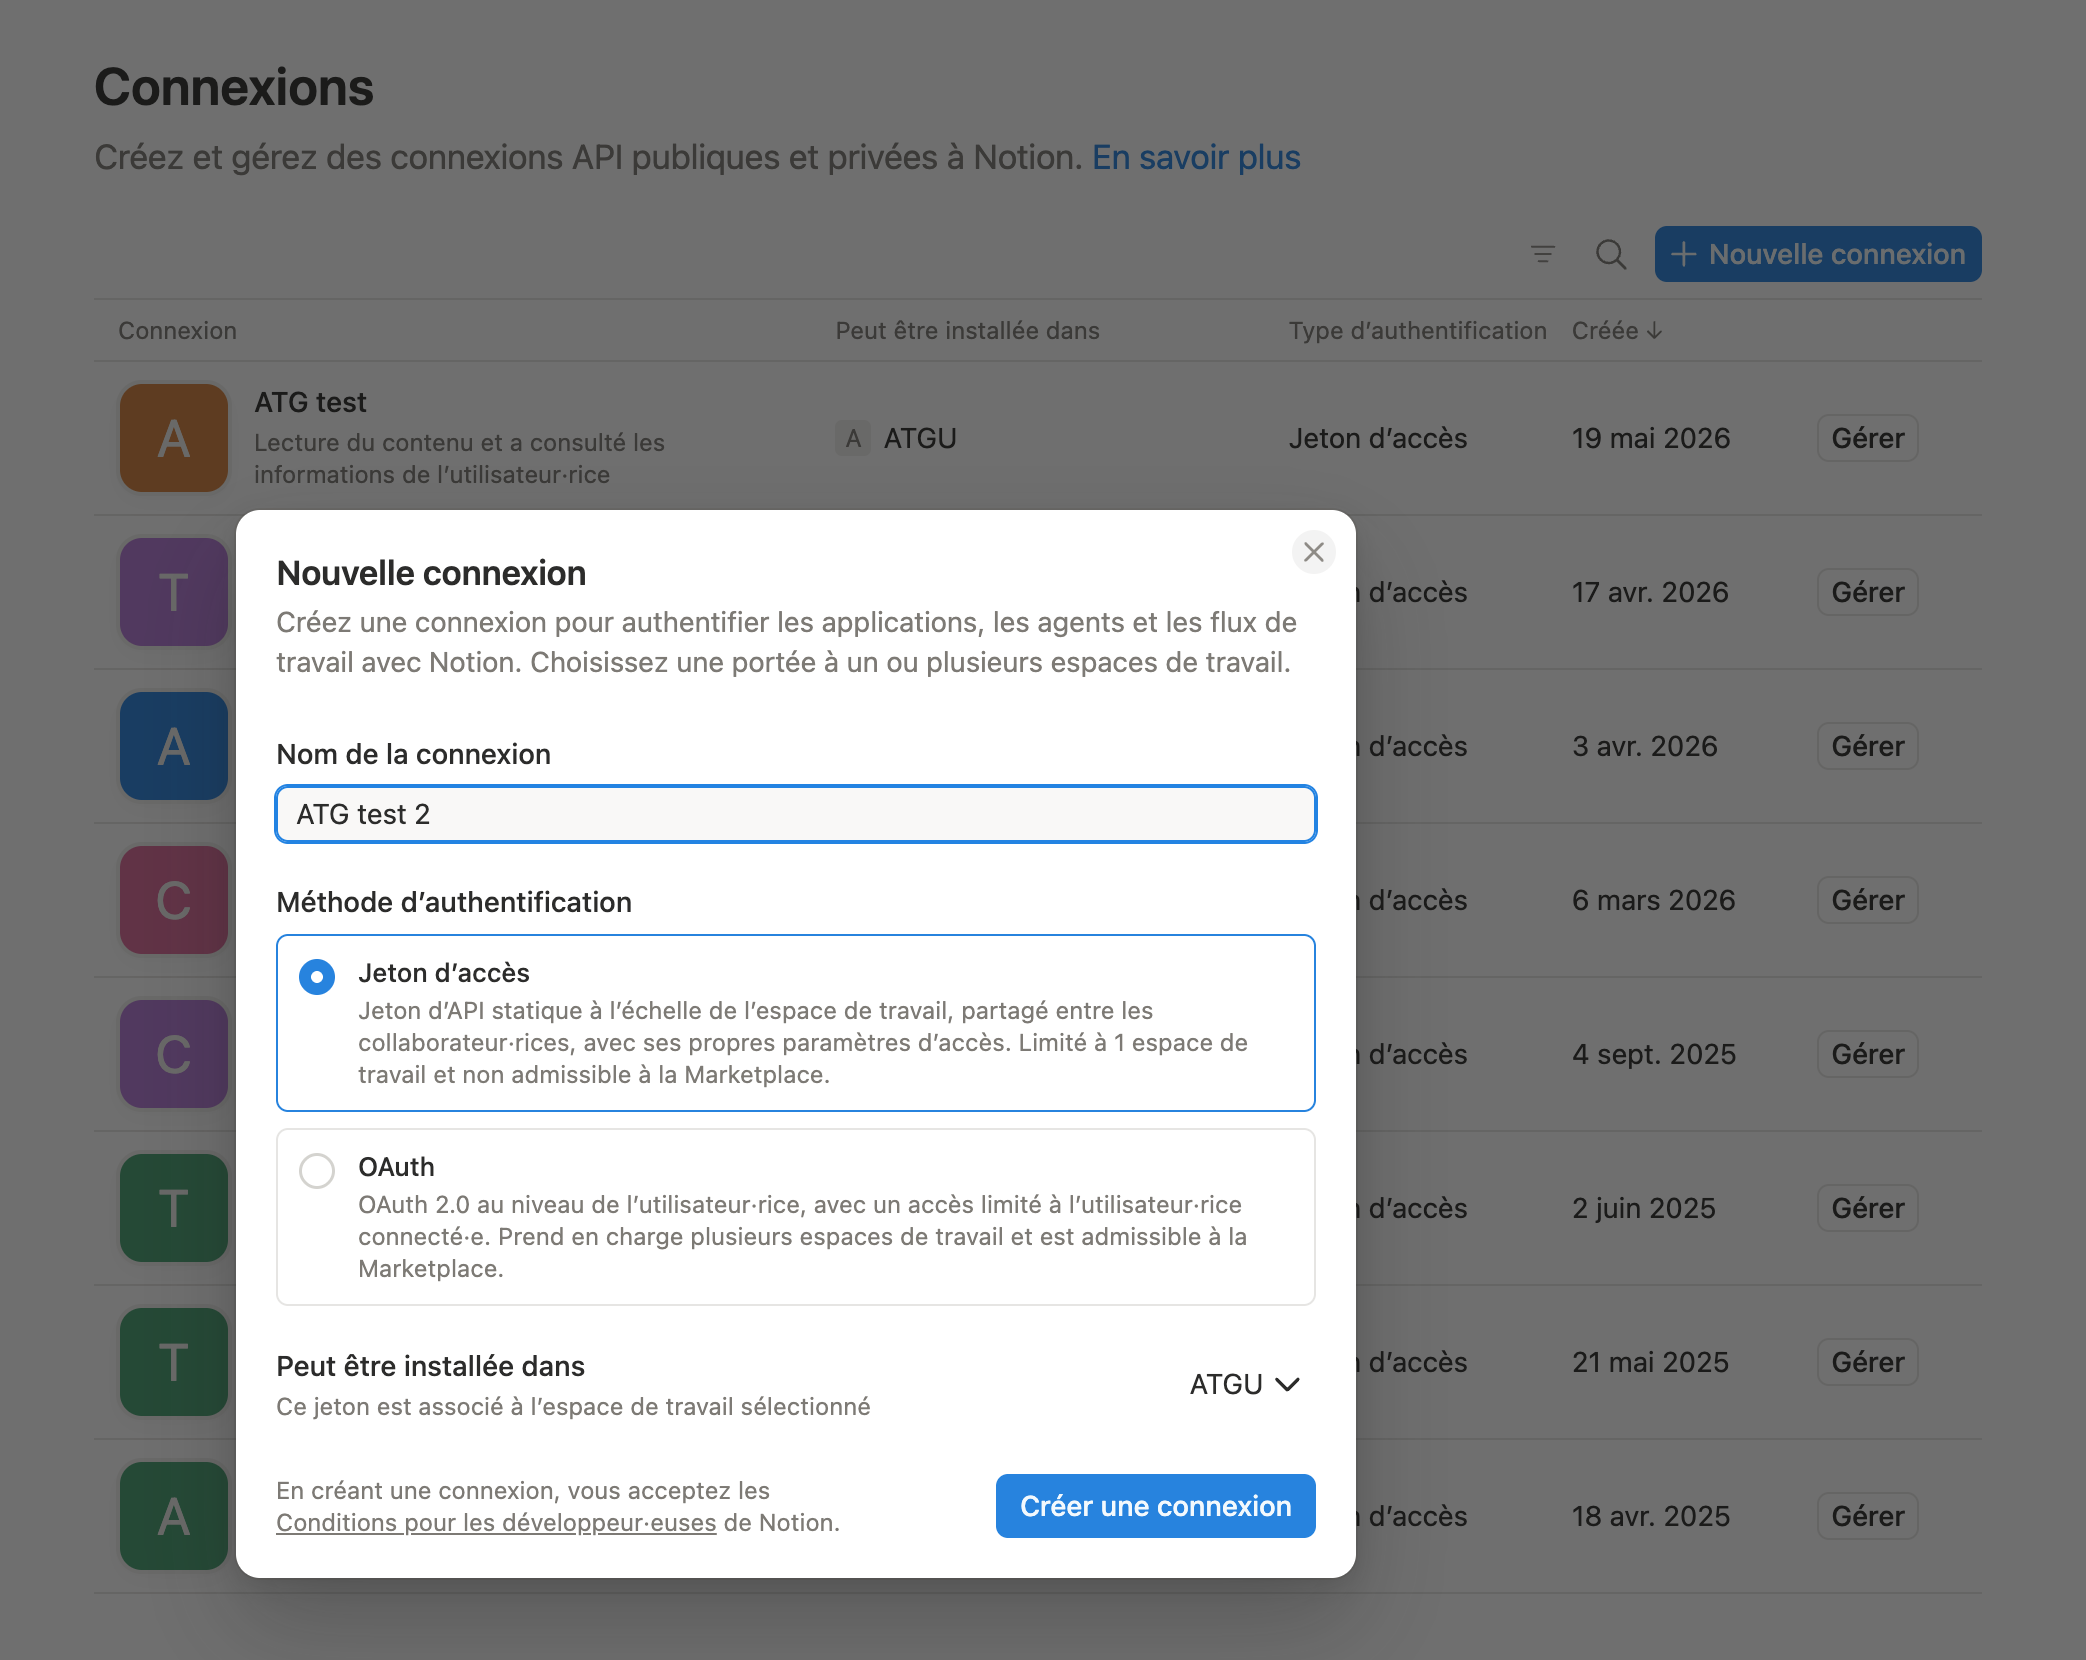Click the Nom de la connexion input field

click(796, 814)
